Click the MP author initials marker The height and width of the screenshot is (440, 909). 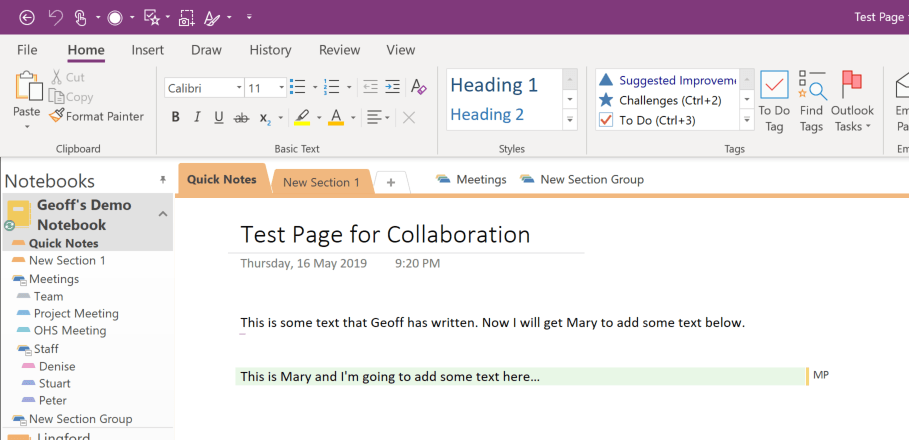821,375
